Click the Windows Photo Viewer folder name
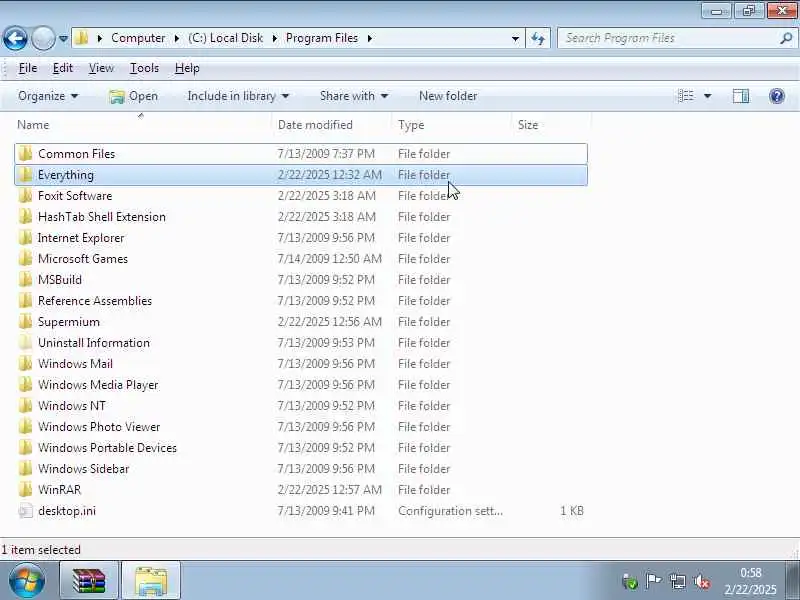 tap(99, 427)
